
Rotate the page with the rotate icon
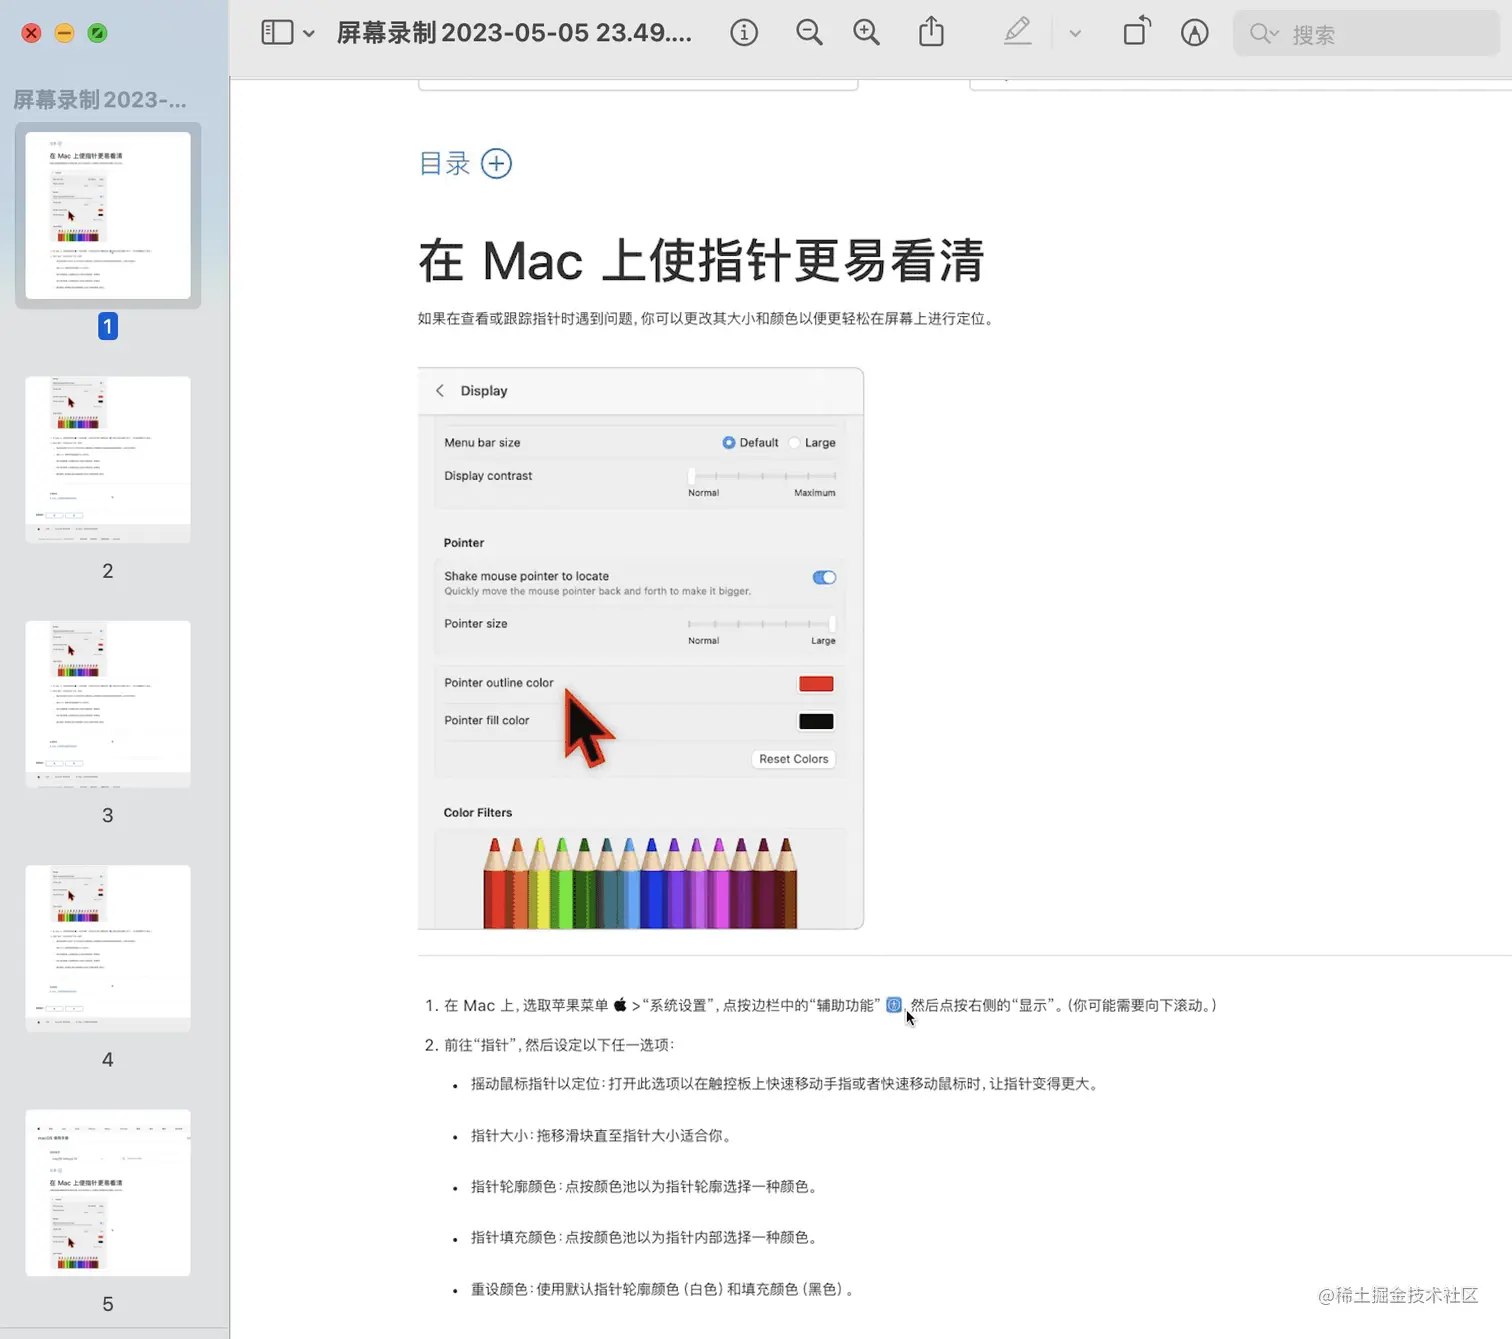coord(1137,32)
